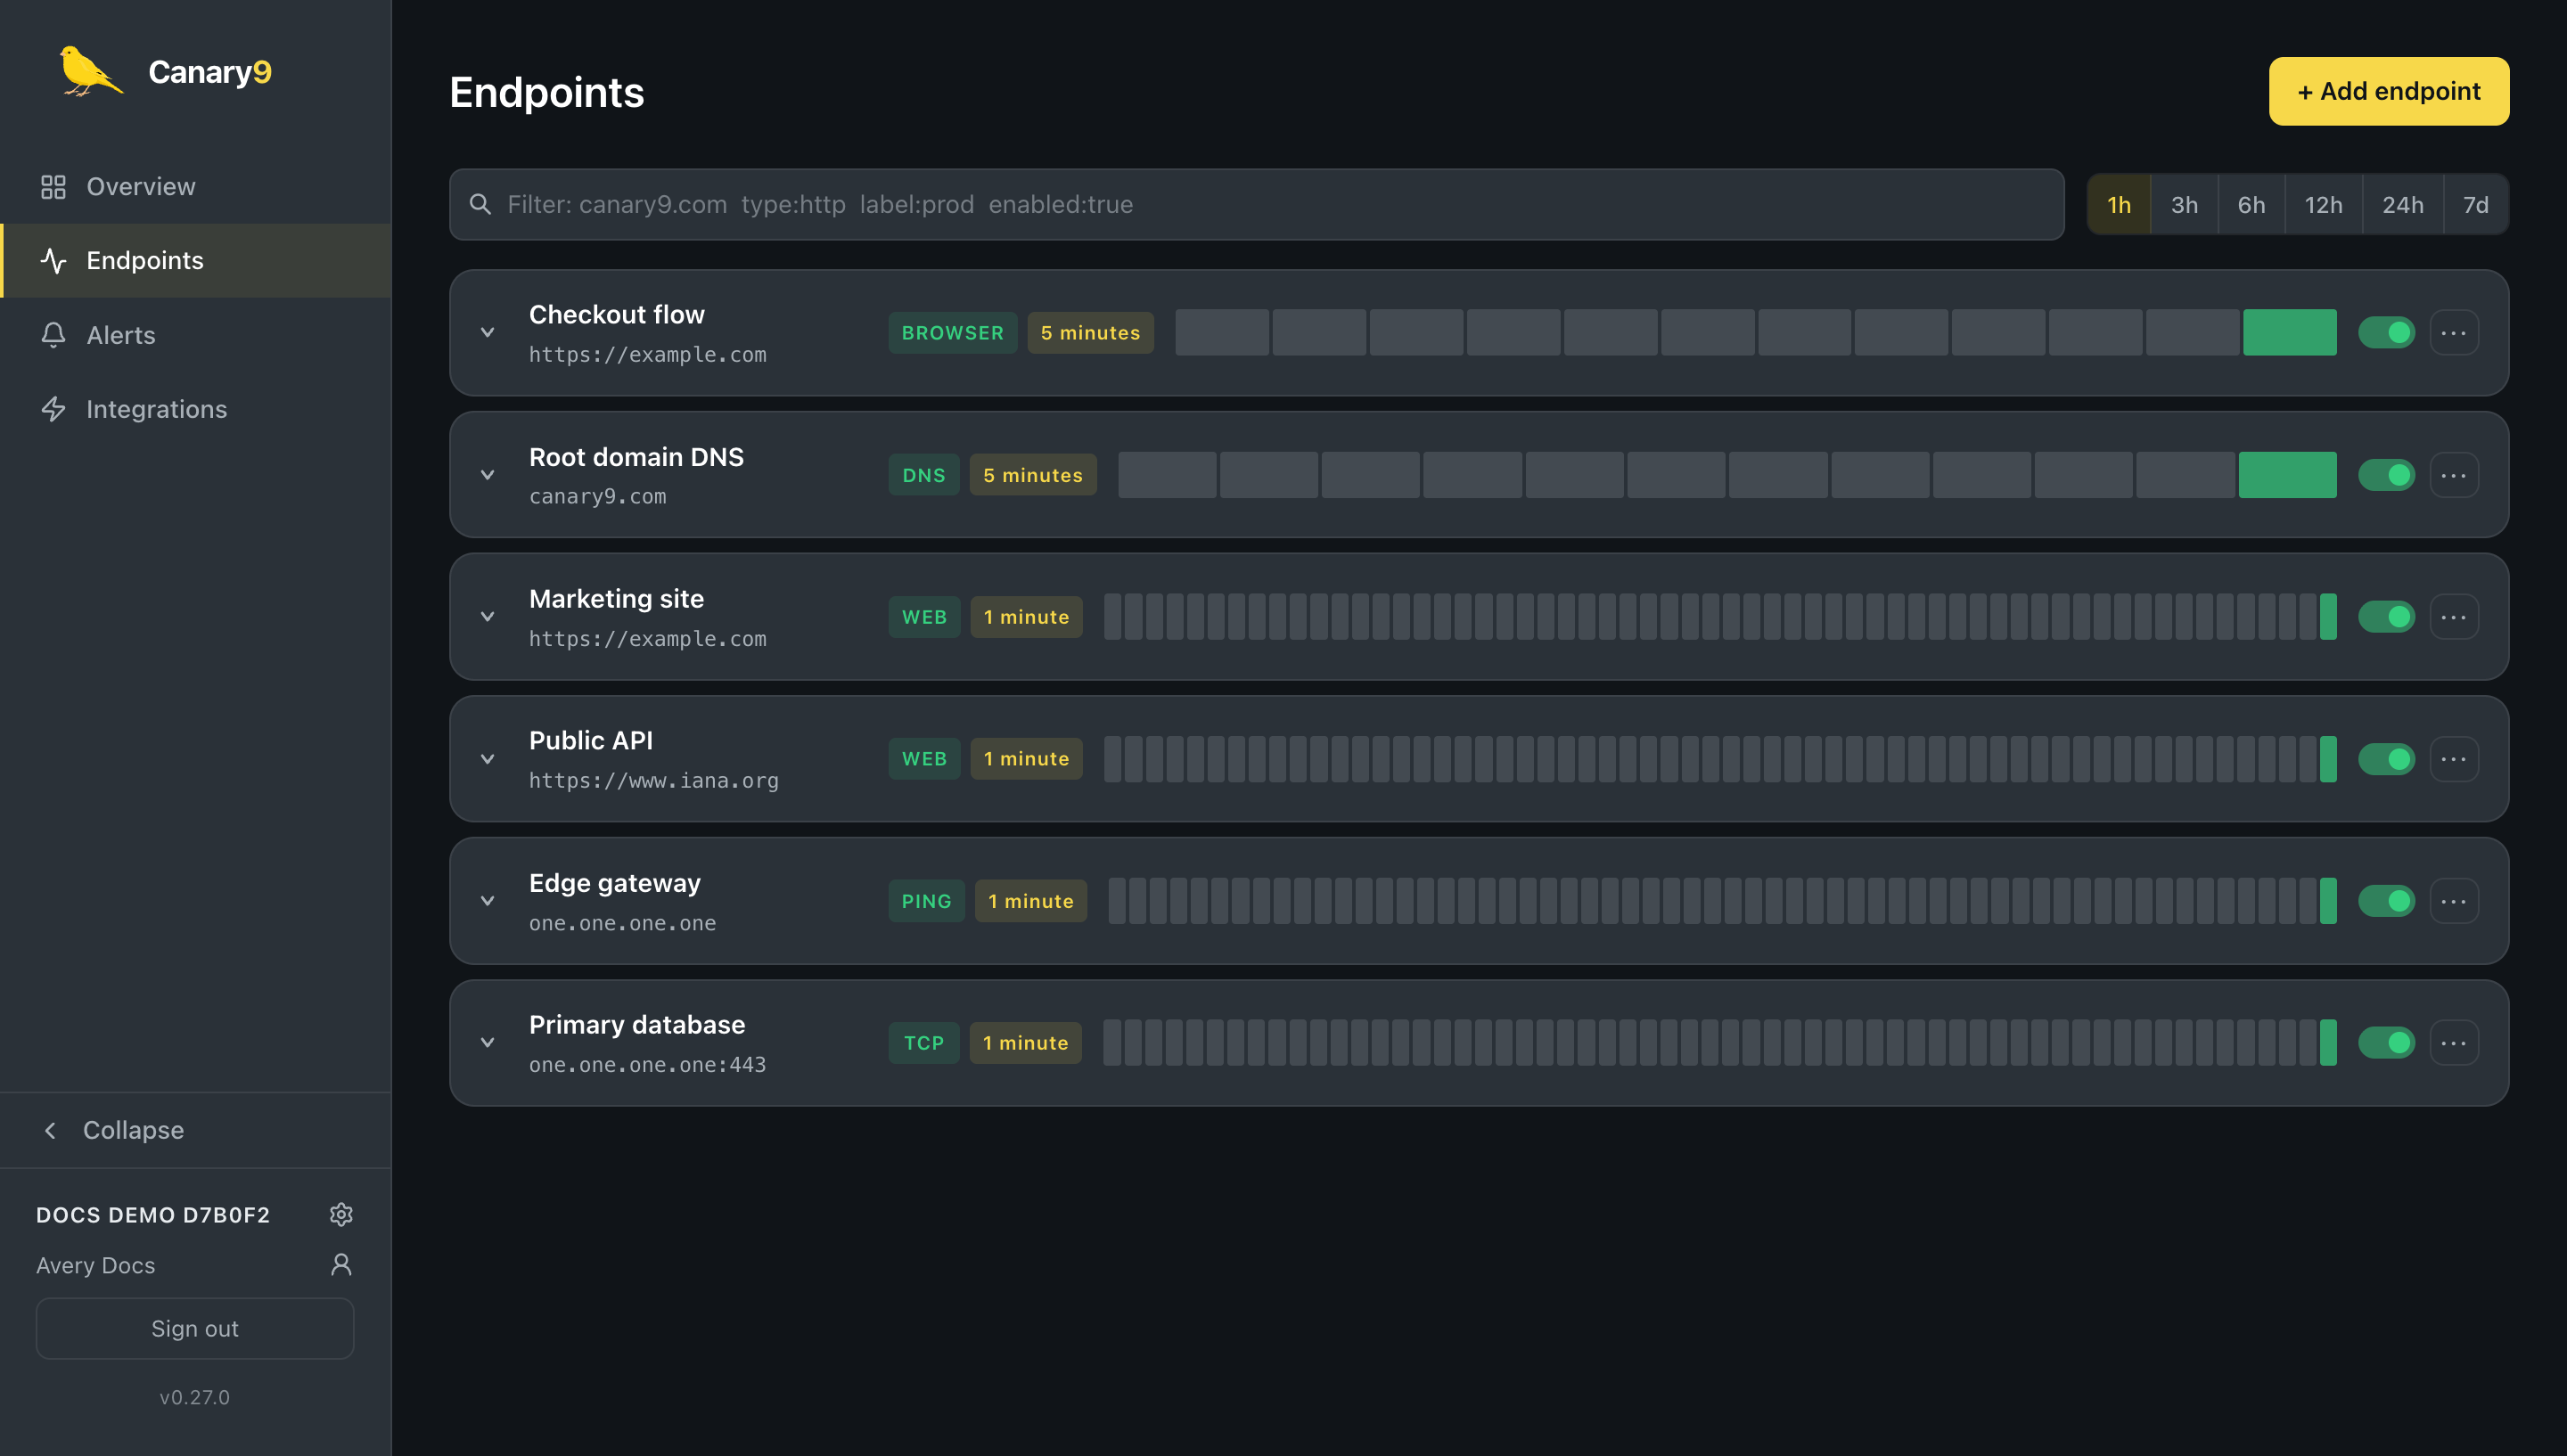Disable the Root domain DNS toggle
Viewport: 2567px width, 1456px height.
2386,475
